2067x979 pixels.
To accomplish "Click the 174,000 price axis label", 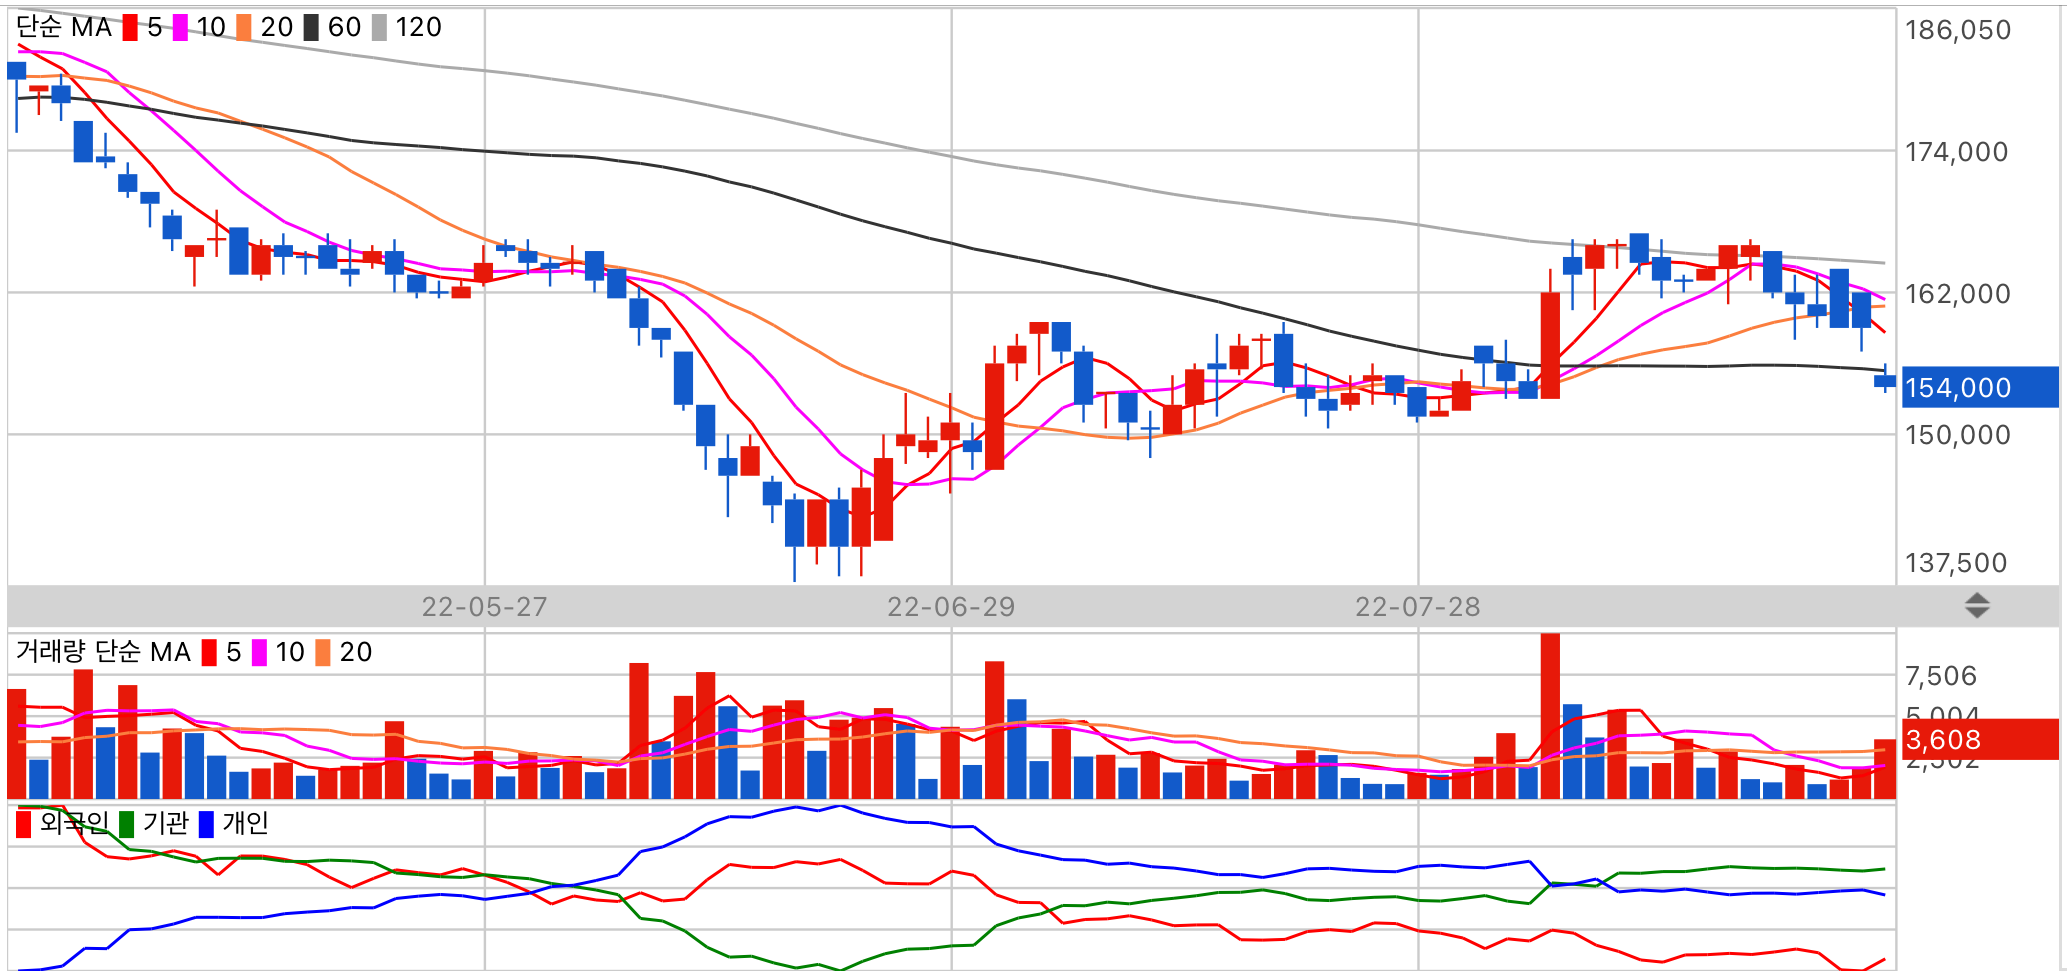I will [1956, 152].
